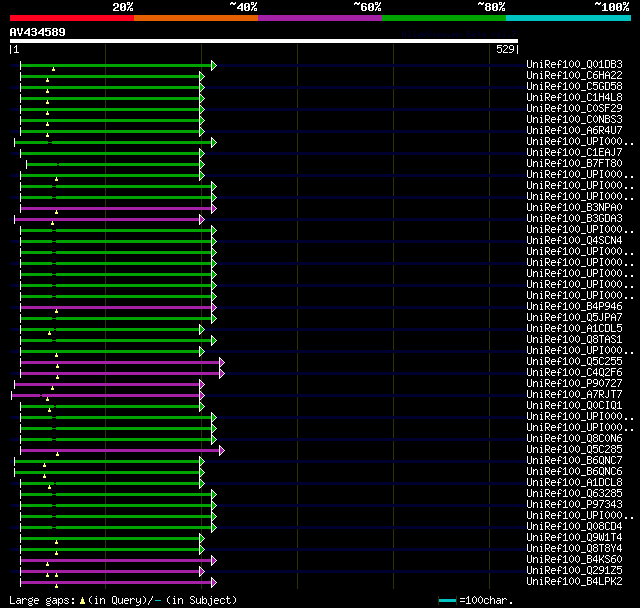Select the UniRef100_Q9W1T4 label
Screen dimensions: 640x608
(x=574, y=538)
